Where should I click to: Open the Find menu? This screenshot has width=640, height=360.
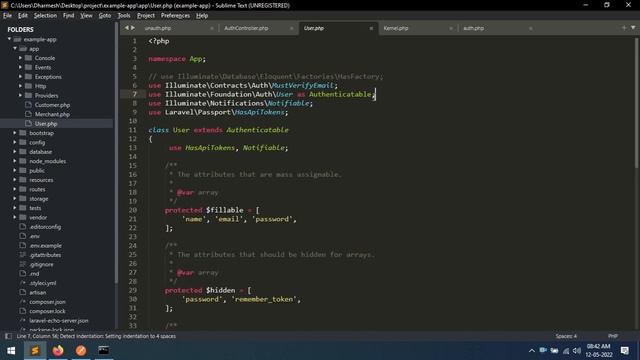click(x=69, y=16)
